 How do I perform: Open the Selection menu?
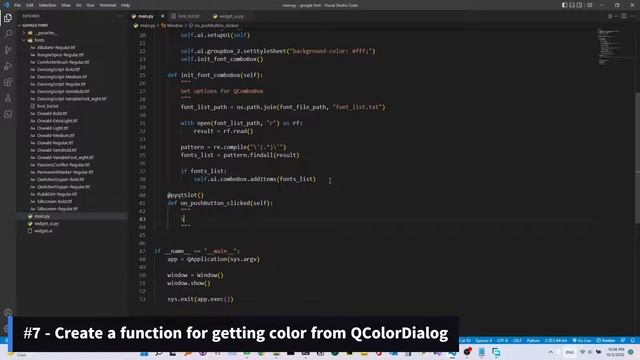47,5
